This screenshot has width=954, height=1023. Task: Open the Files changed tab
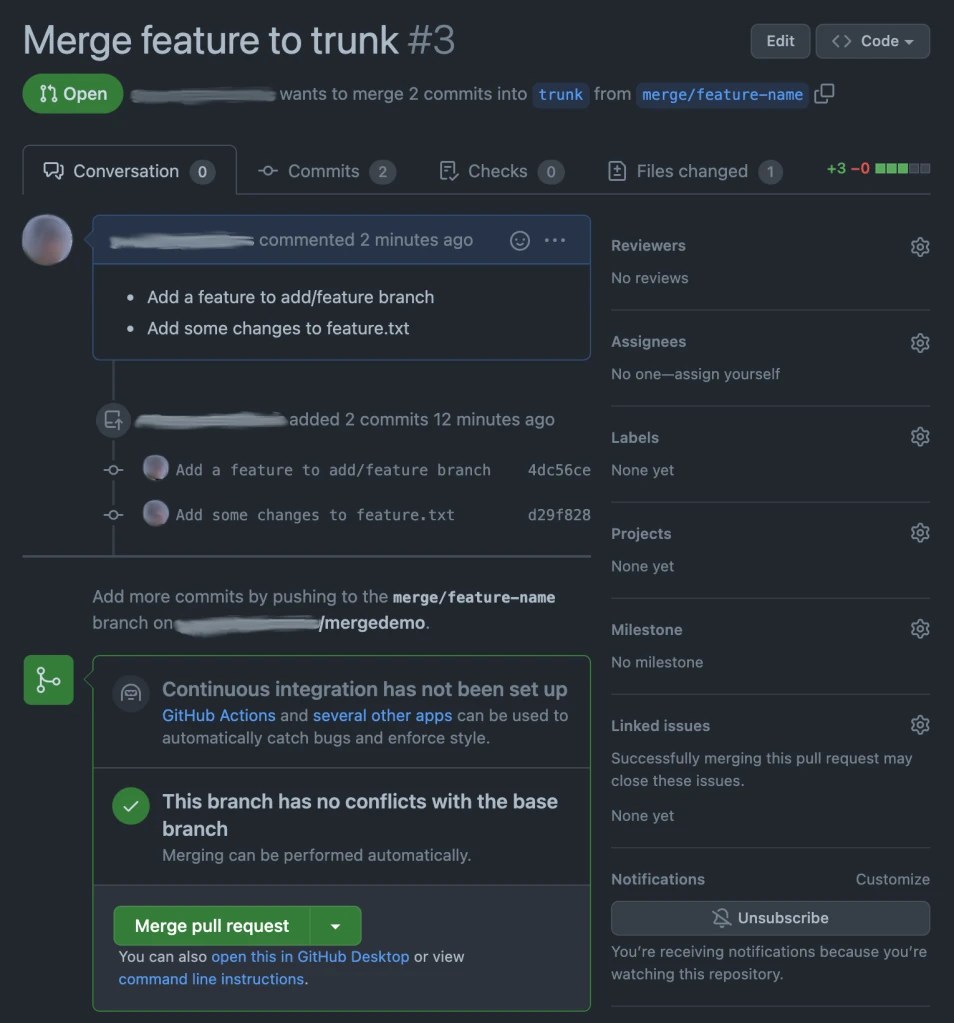(694, 171)
